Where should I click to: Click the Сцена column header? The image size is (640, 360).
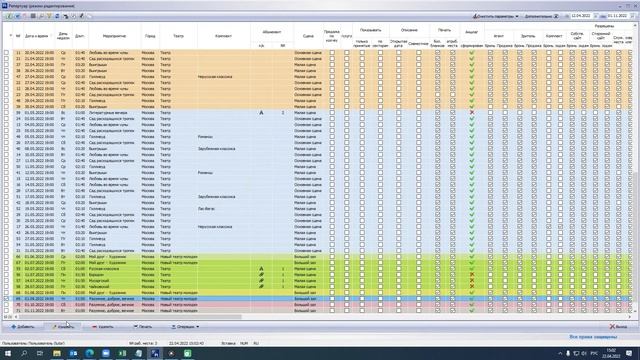click(308, 36)
